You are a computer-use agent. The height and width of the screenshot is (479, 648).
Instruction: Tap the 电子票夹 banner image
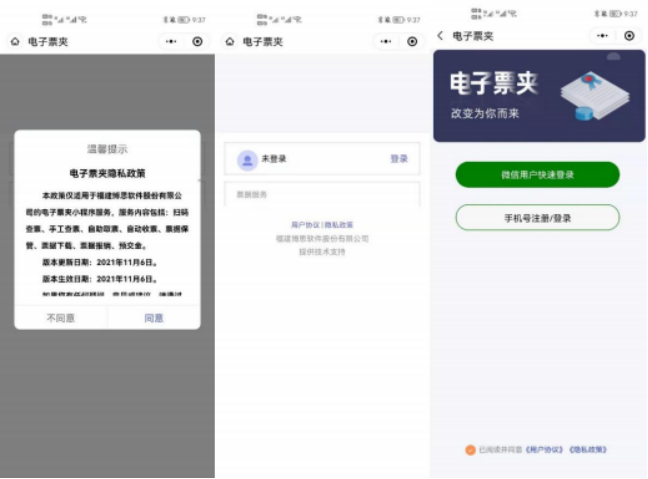538,96
